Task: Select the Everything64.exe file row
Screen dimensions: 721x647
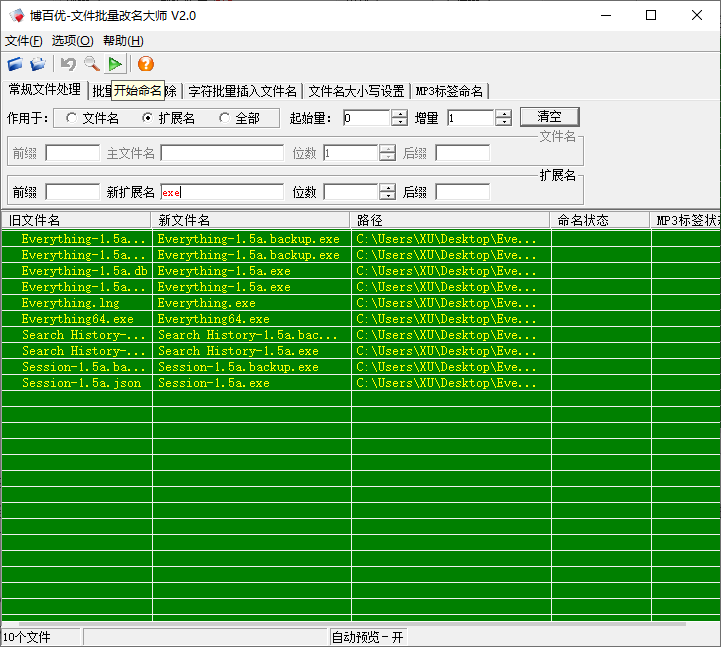Action: click(x=77, y=319)
